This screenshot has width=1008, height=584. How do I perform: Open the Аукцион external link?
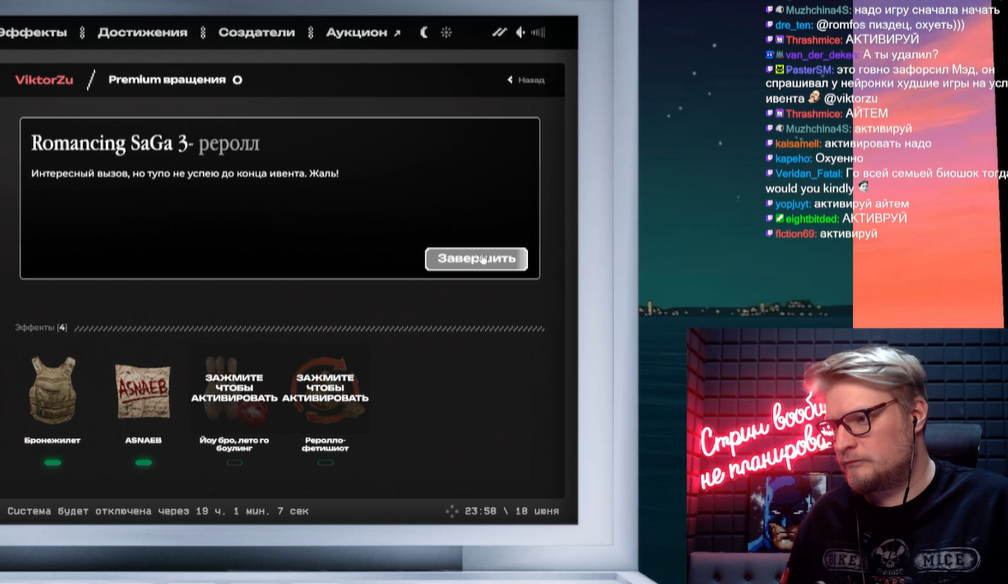pyautogui.click(x=363, y=32)
